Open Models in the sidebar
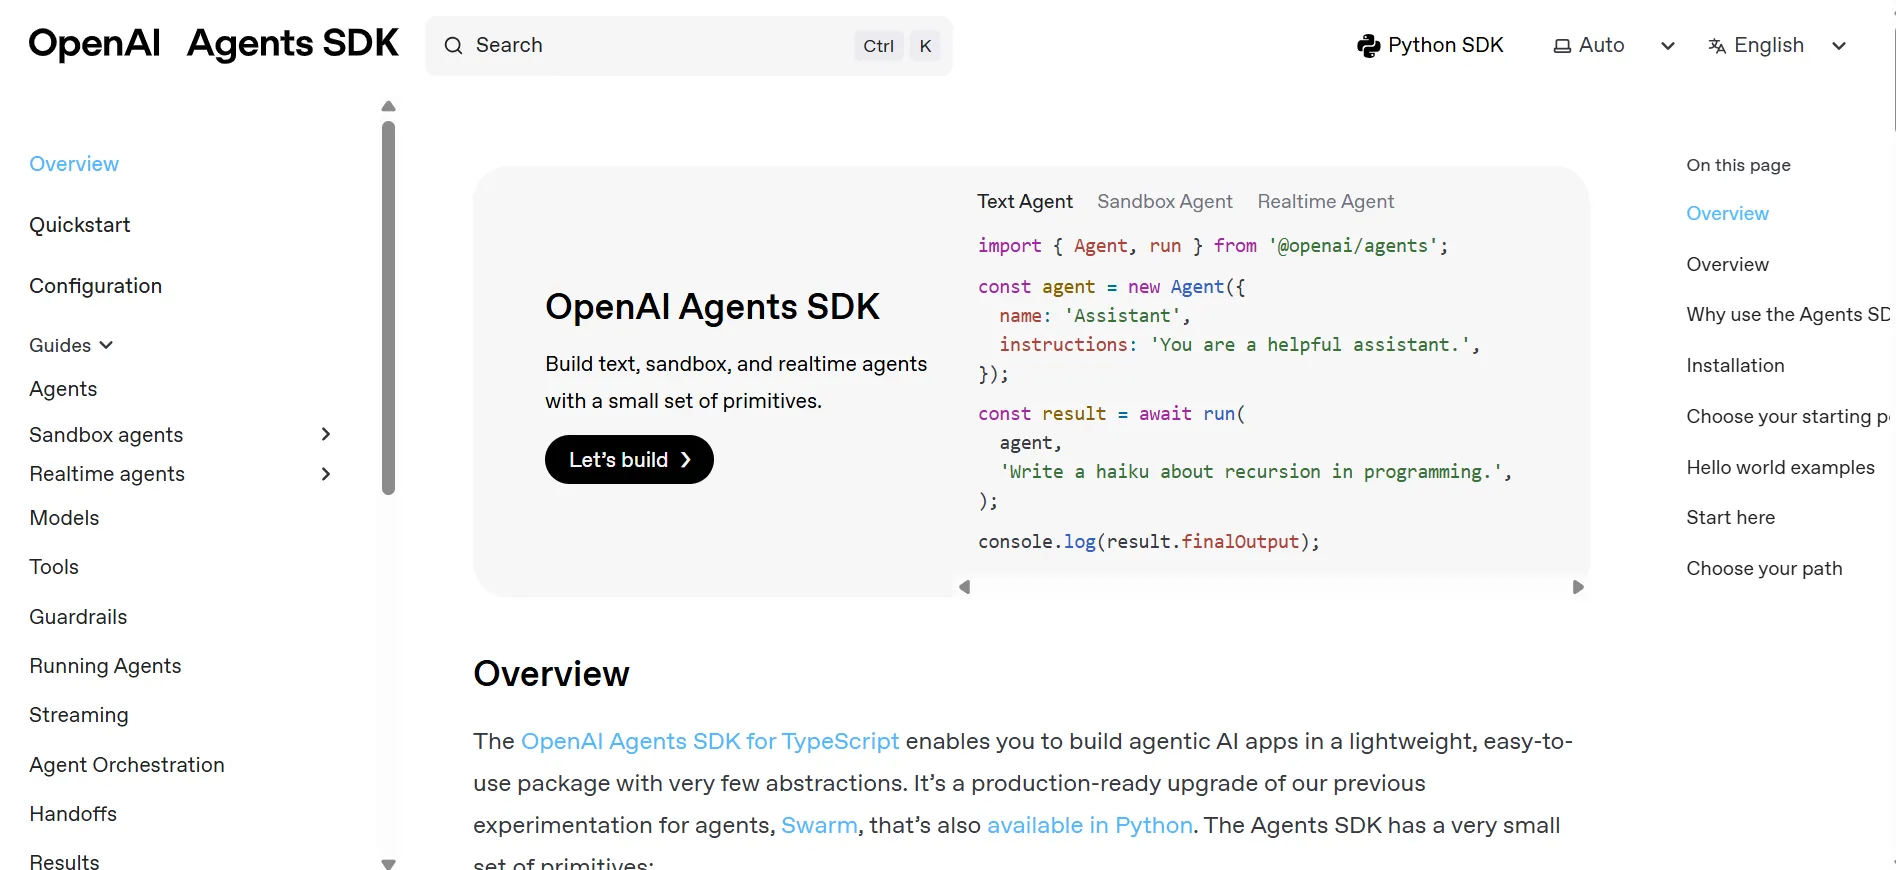The width and height of the screenshot is (1896, 870). click(x=64, y=518)
